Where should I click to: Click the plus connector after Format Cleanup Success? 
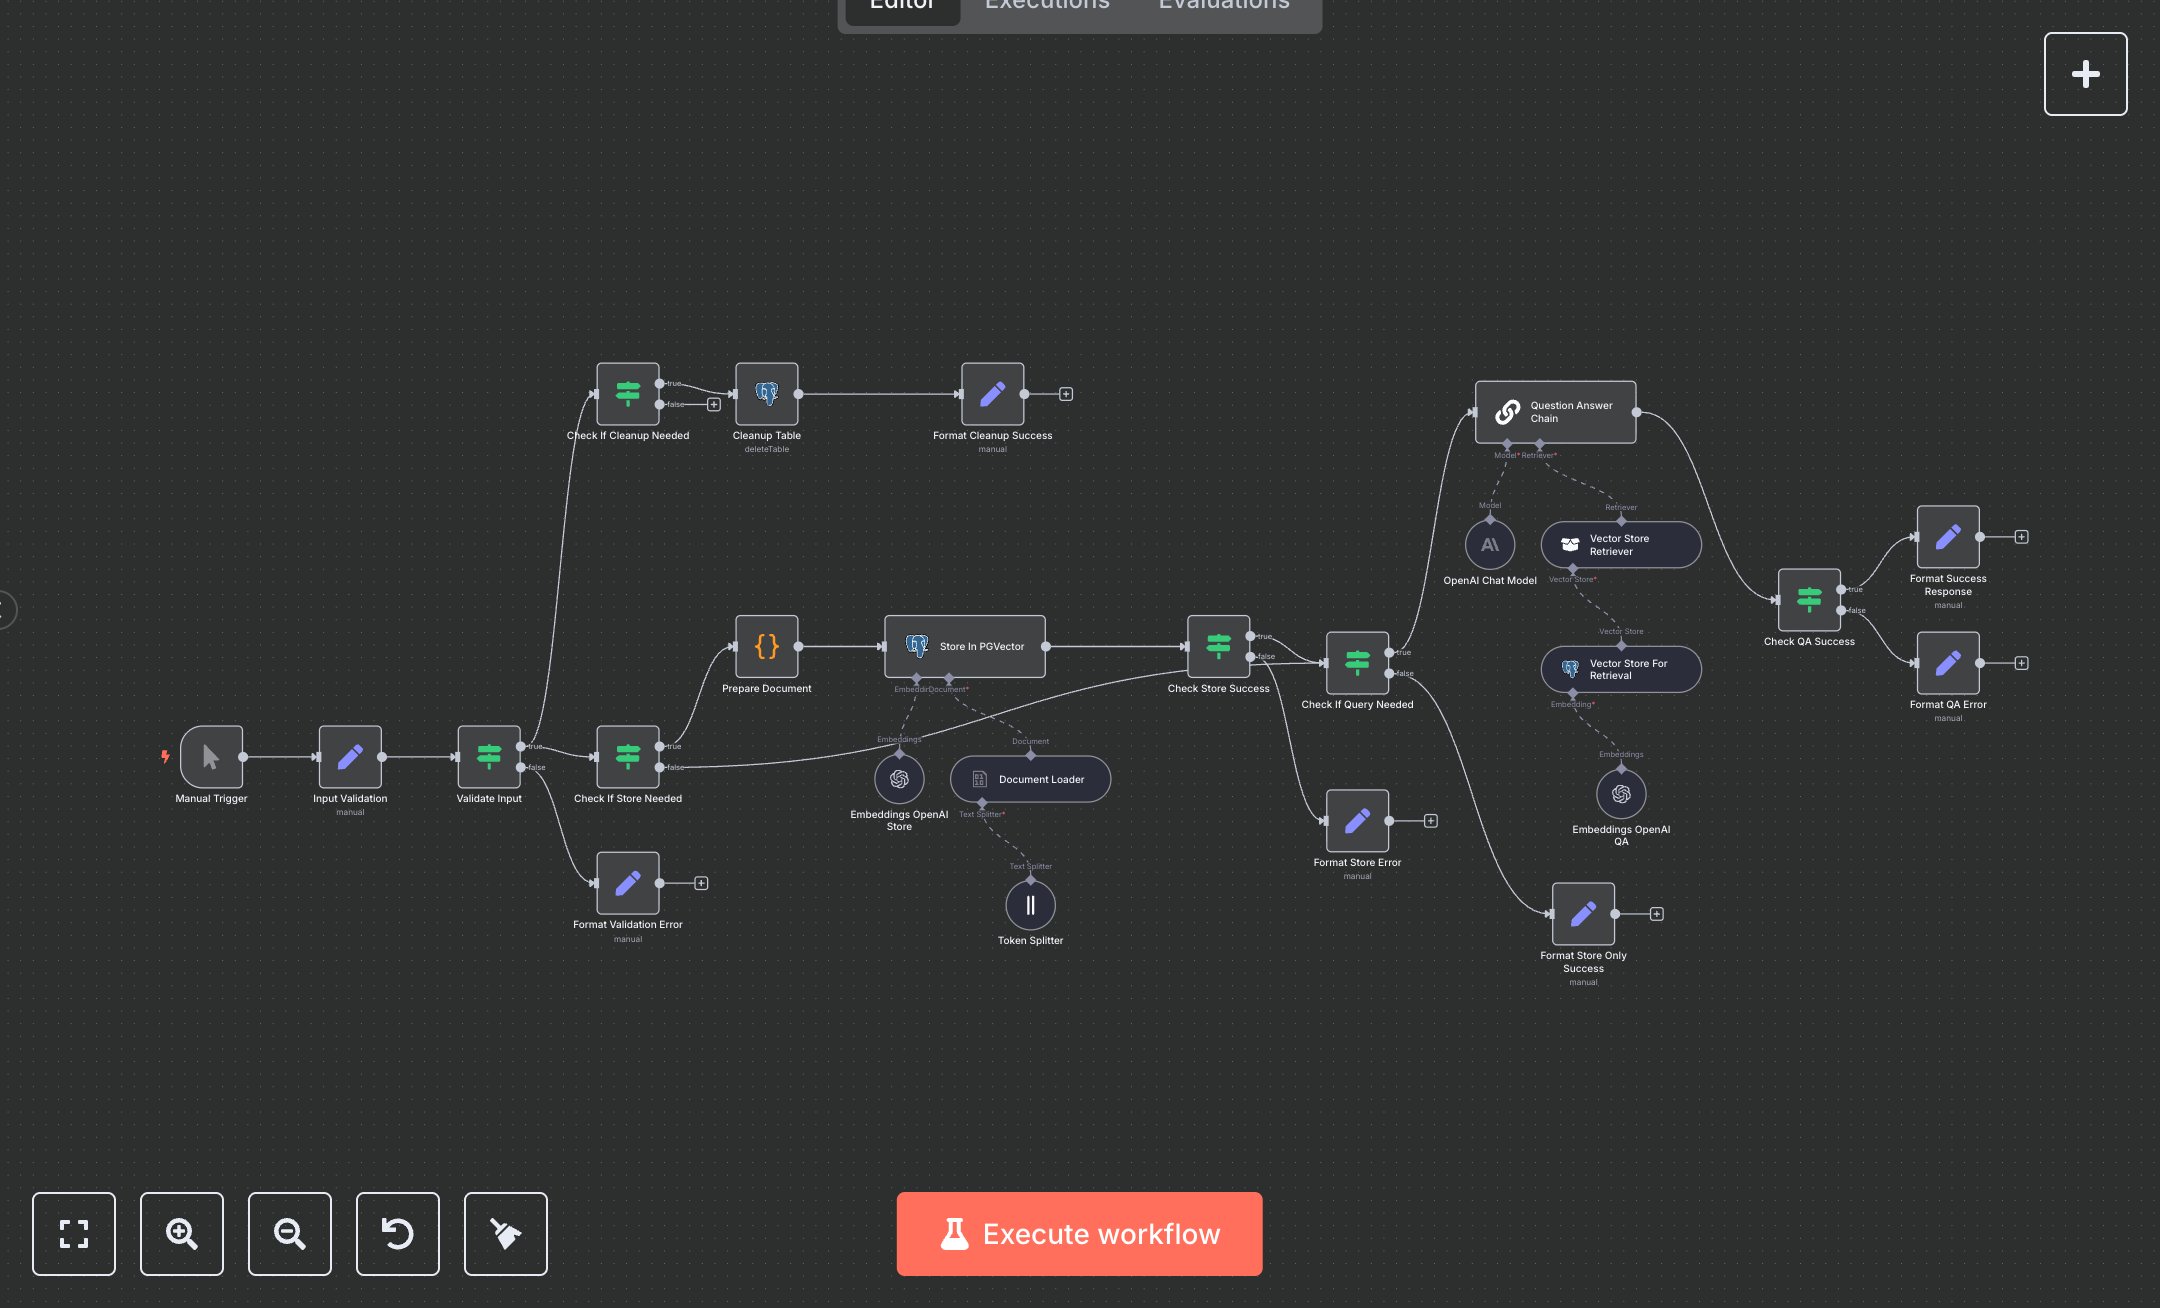(x=1065, y=393)
